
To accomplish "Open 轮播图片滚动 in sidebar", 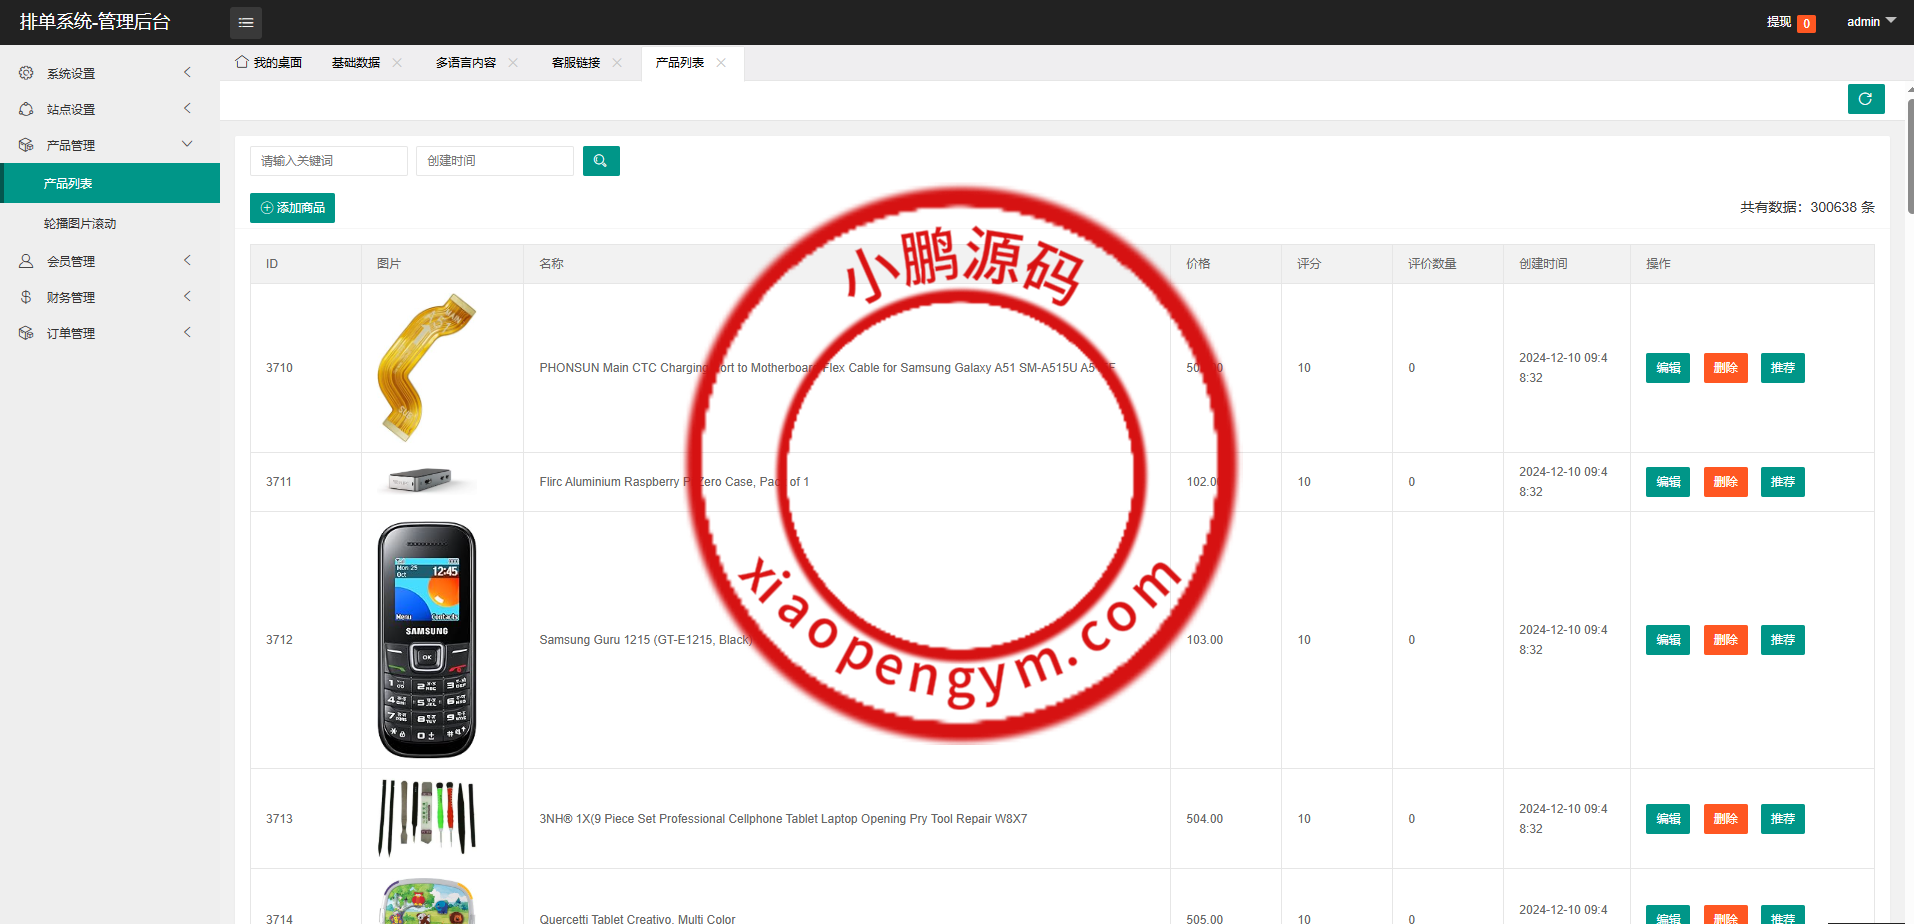I will 80,224.
